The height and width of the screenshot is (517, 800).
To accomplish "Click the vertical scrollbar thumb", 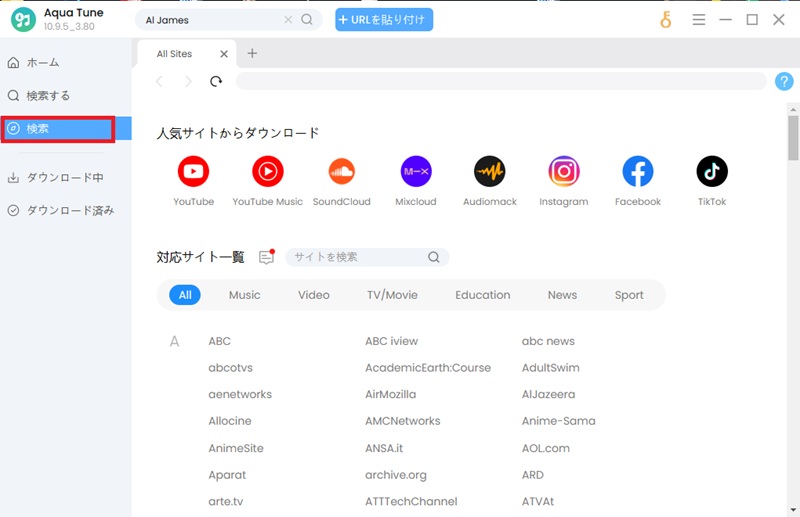I will tap(792, 138).
